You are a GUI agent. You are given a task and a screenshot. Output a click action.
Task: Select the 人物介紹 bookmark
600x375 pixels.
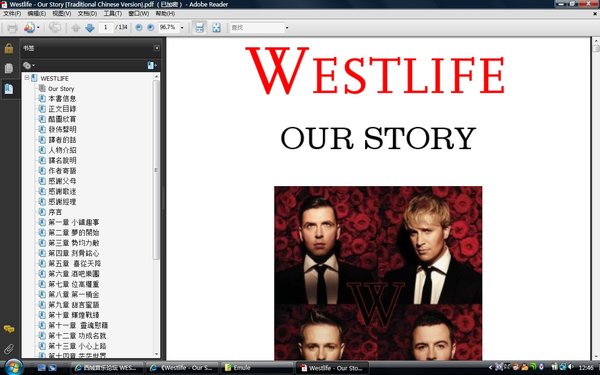click(x=62, y=150)
